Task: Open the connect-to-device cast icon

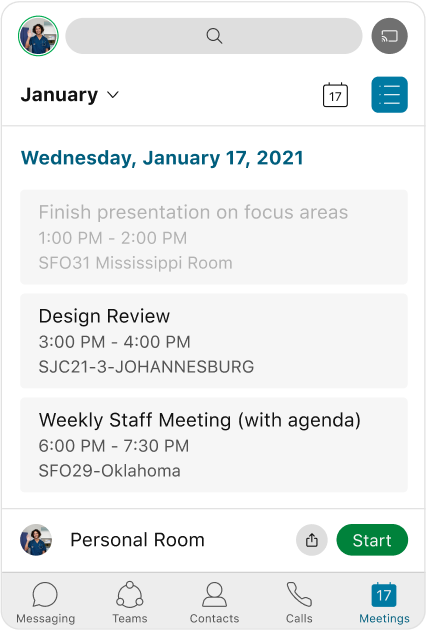Action: 389,36
